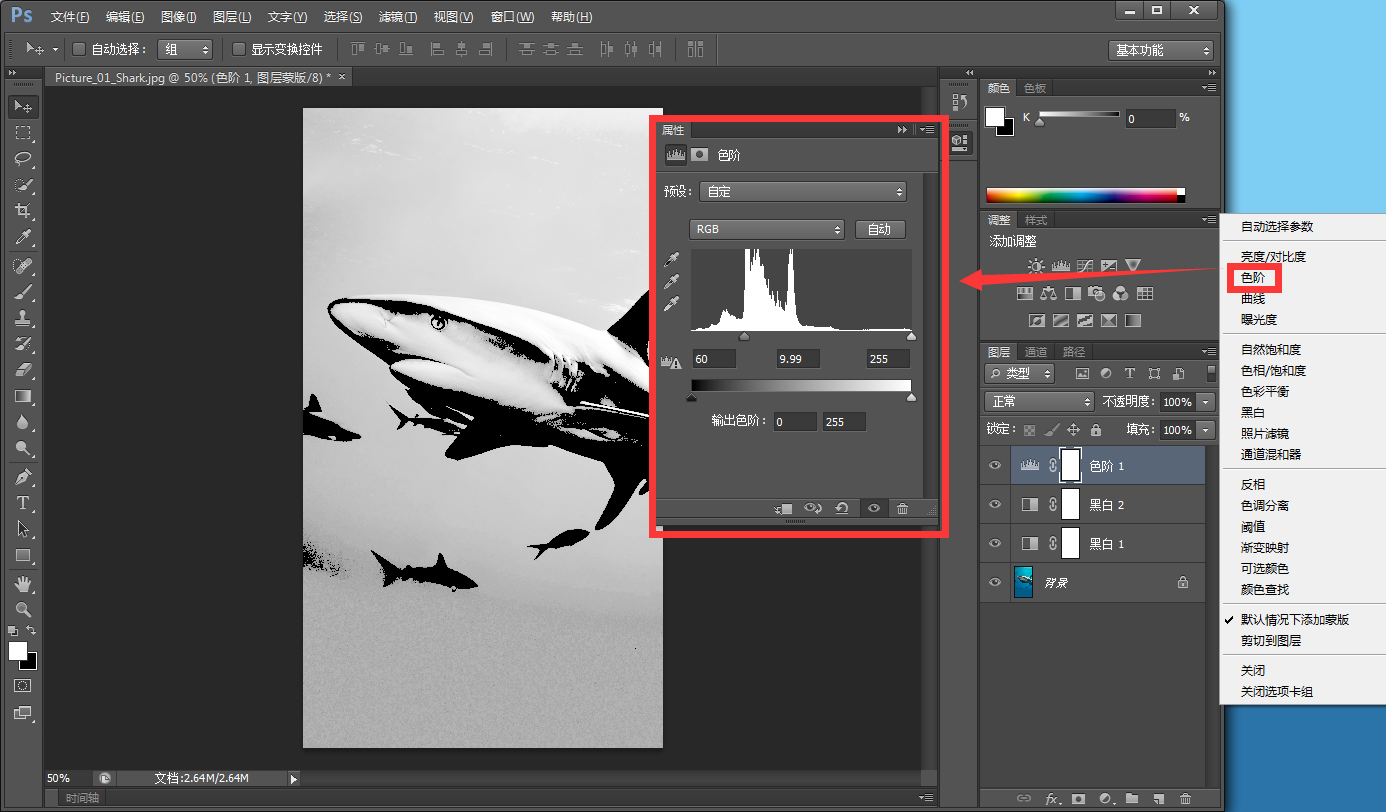Open the 预设 preset dropdown
This screenshot has height=812, width=1386.
[805, 192]
